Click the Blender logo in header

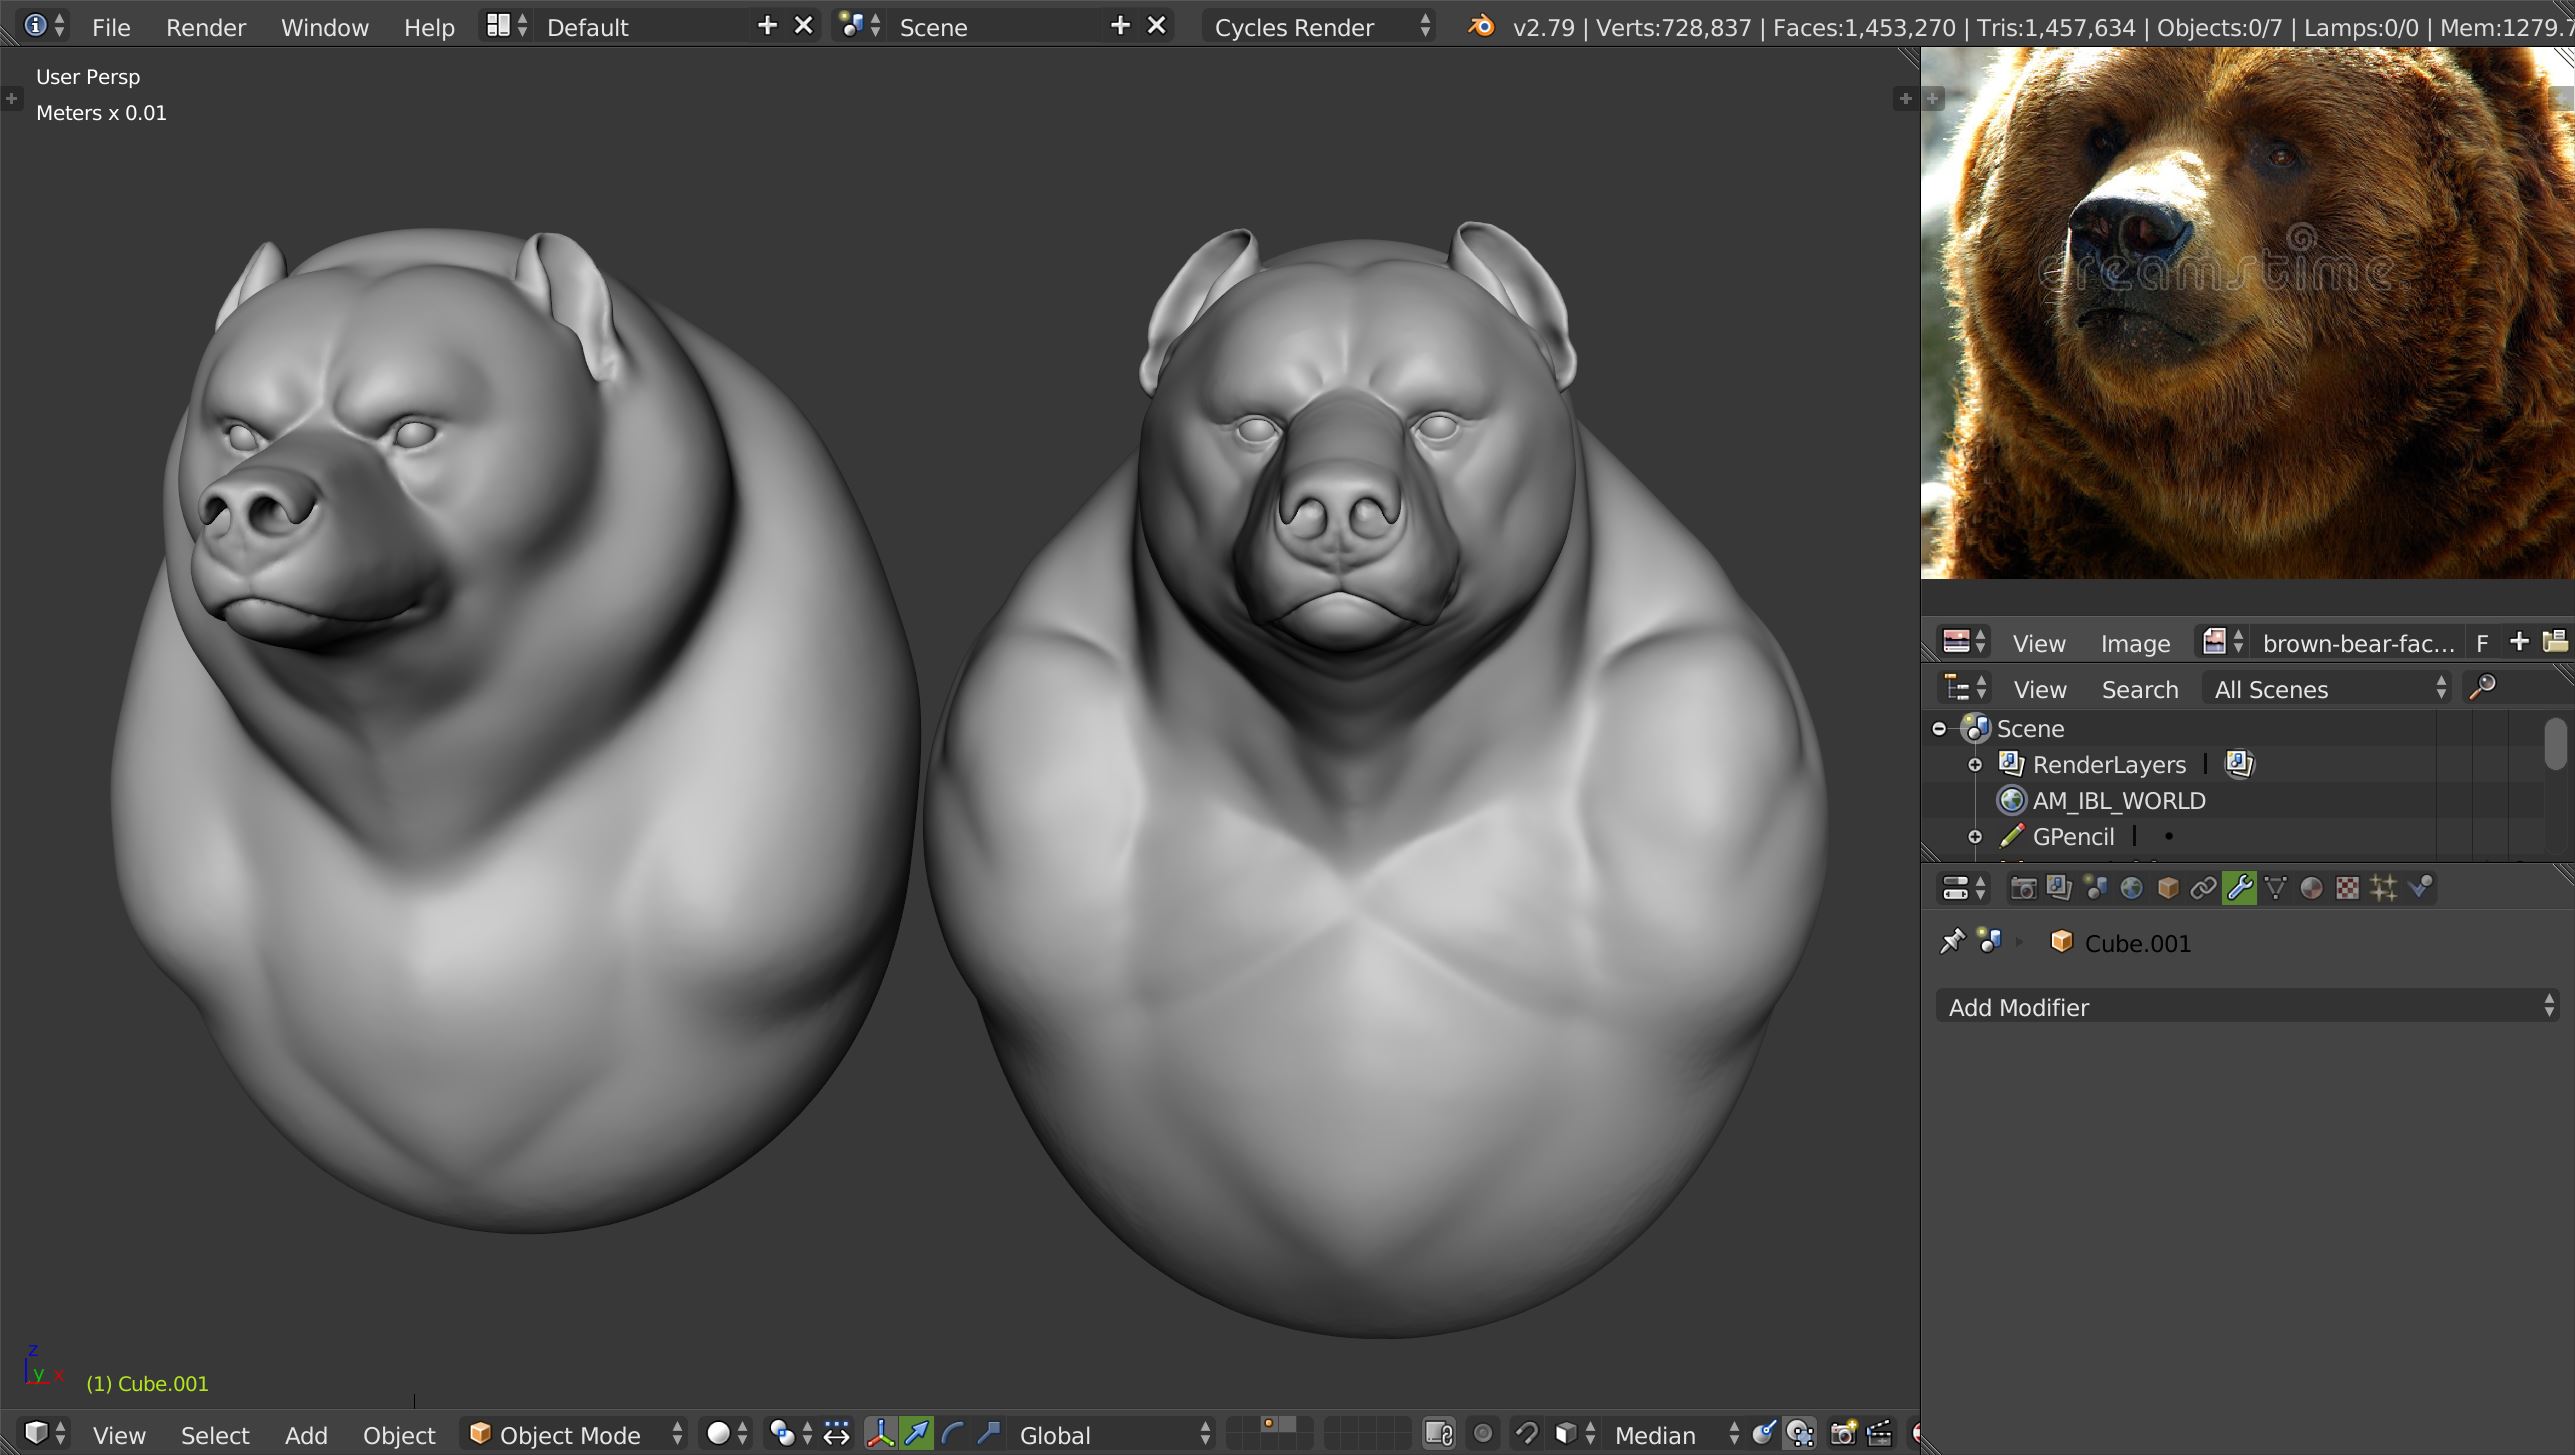coord(1481,26)
